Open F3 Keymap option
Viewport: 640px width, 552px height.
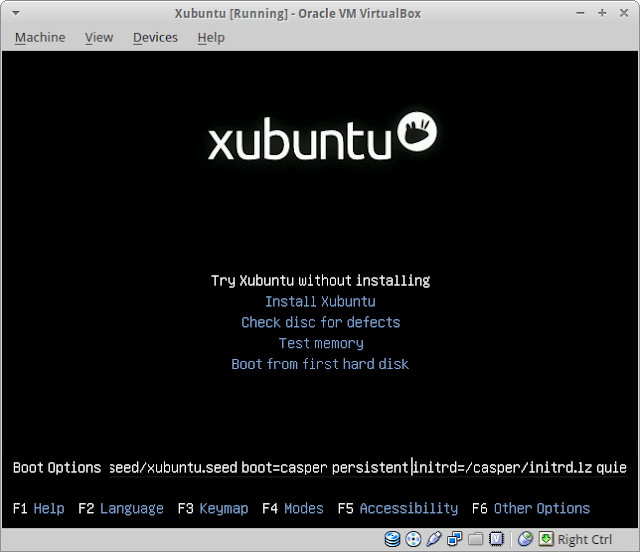tap(213, 508)
